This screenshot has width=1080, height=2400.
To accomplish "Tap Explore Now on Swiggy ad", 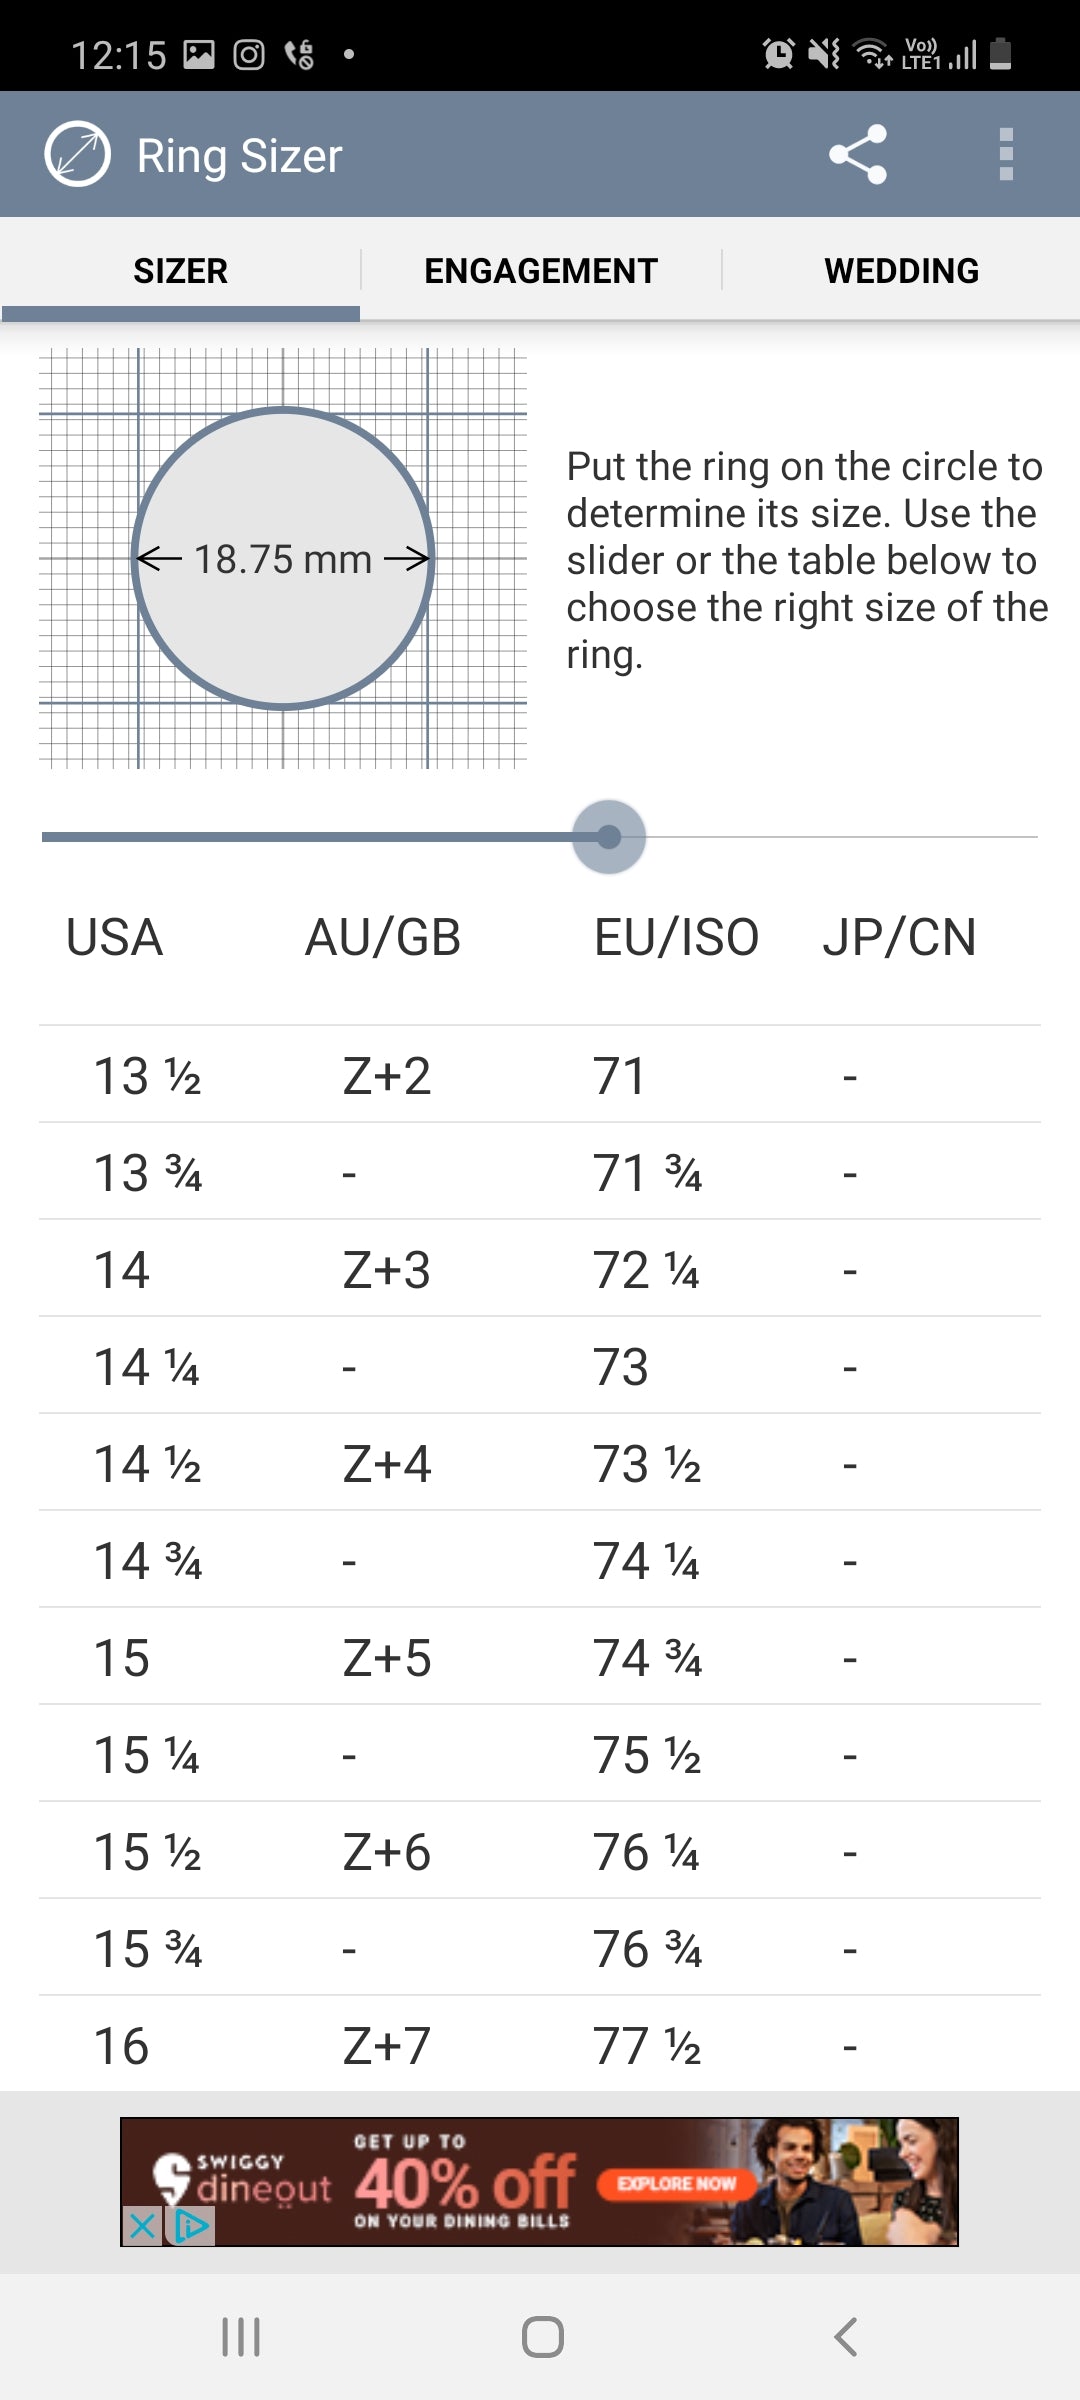I will (676, 2183).
